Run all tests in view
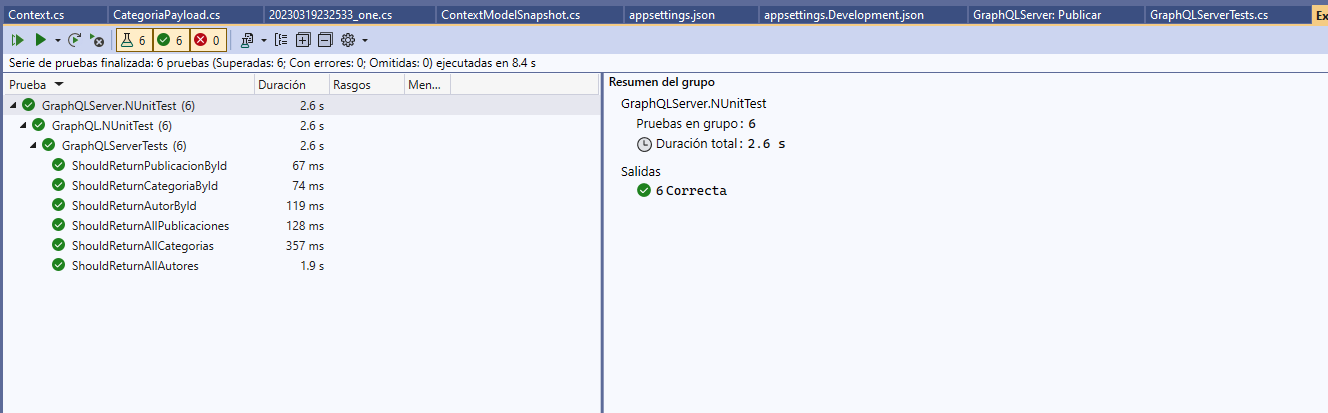The image size is (1328, 413). tap(18, 40)
